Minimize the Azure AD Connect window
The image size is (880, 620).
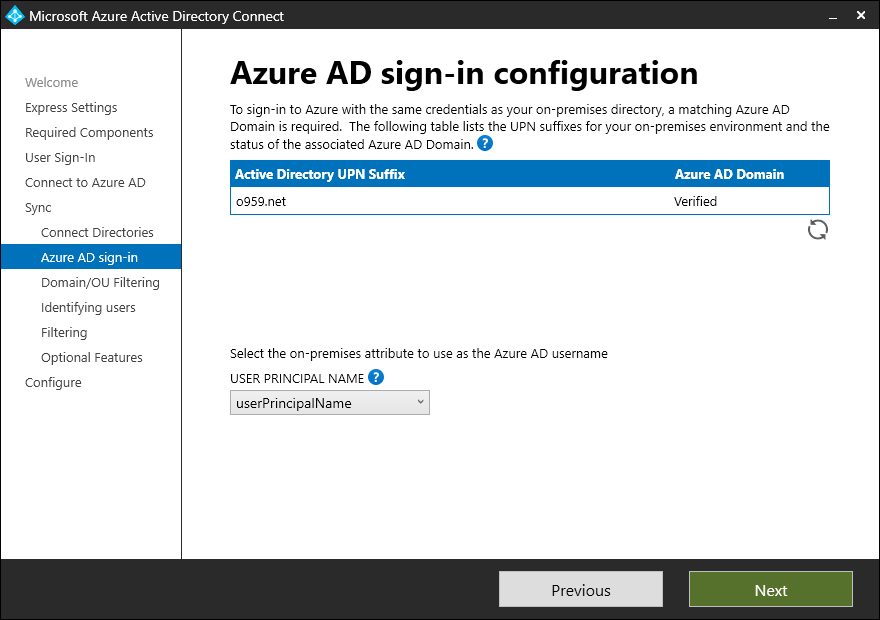click(833, 16)
